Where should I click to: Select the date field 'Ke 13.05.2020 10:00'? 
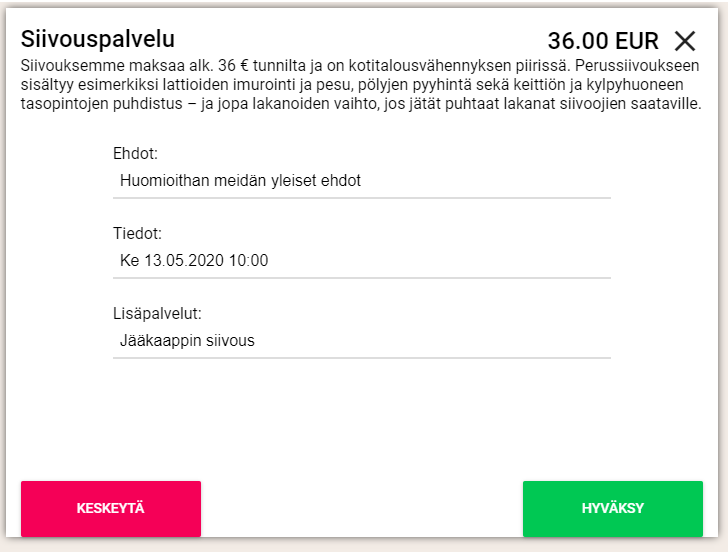pos(361,261)
